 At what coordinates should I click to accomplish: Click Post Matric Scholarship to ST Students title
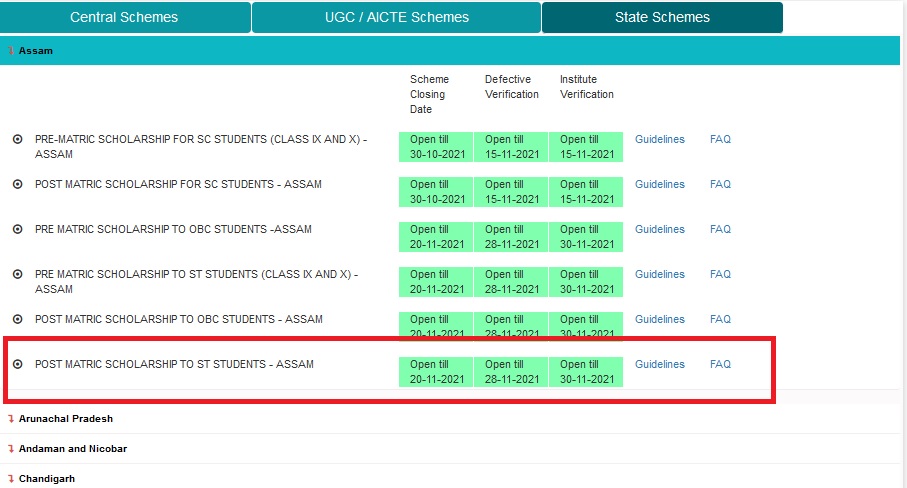pos(174,365)
